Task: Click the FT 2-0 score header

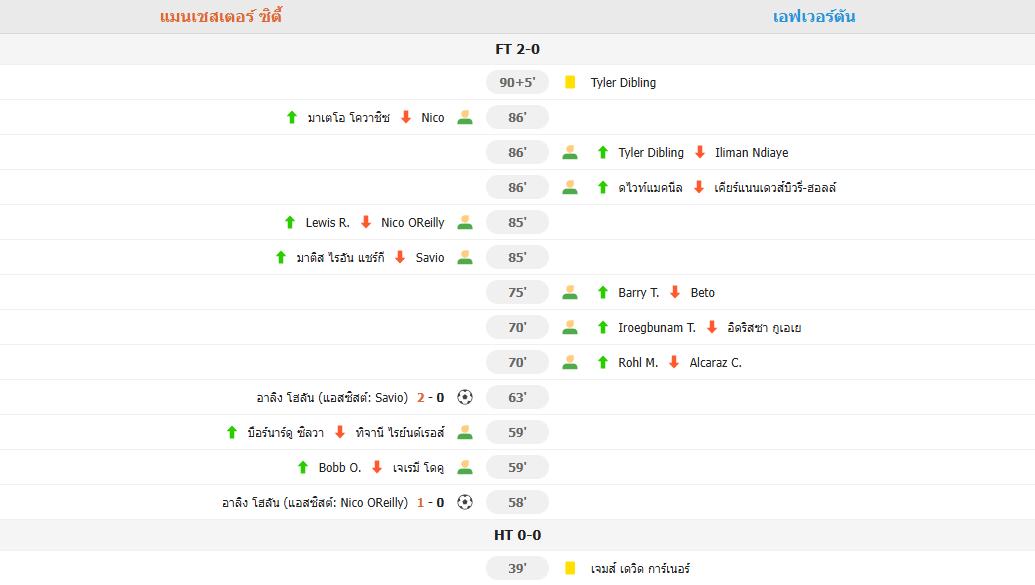Action: pyautogui.click(x=517, y=48)
